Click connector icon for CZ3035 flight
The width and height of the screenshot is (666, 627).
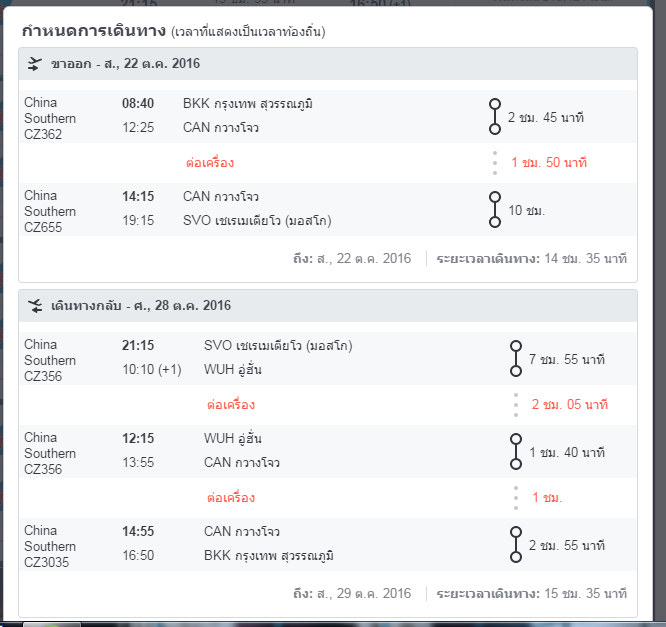point(516,545)
